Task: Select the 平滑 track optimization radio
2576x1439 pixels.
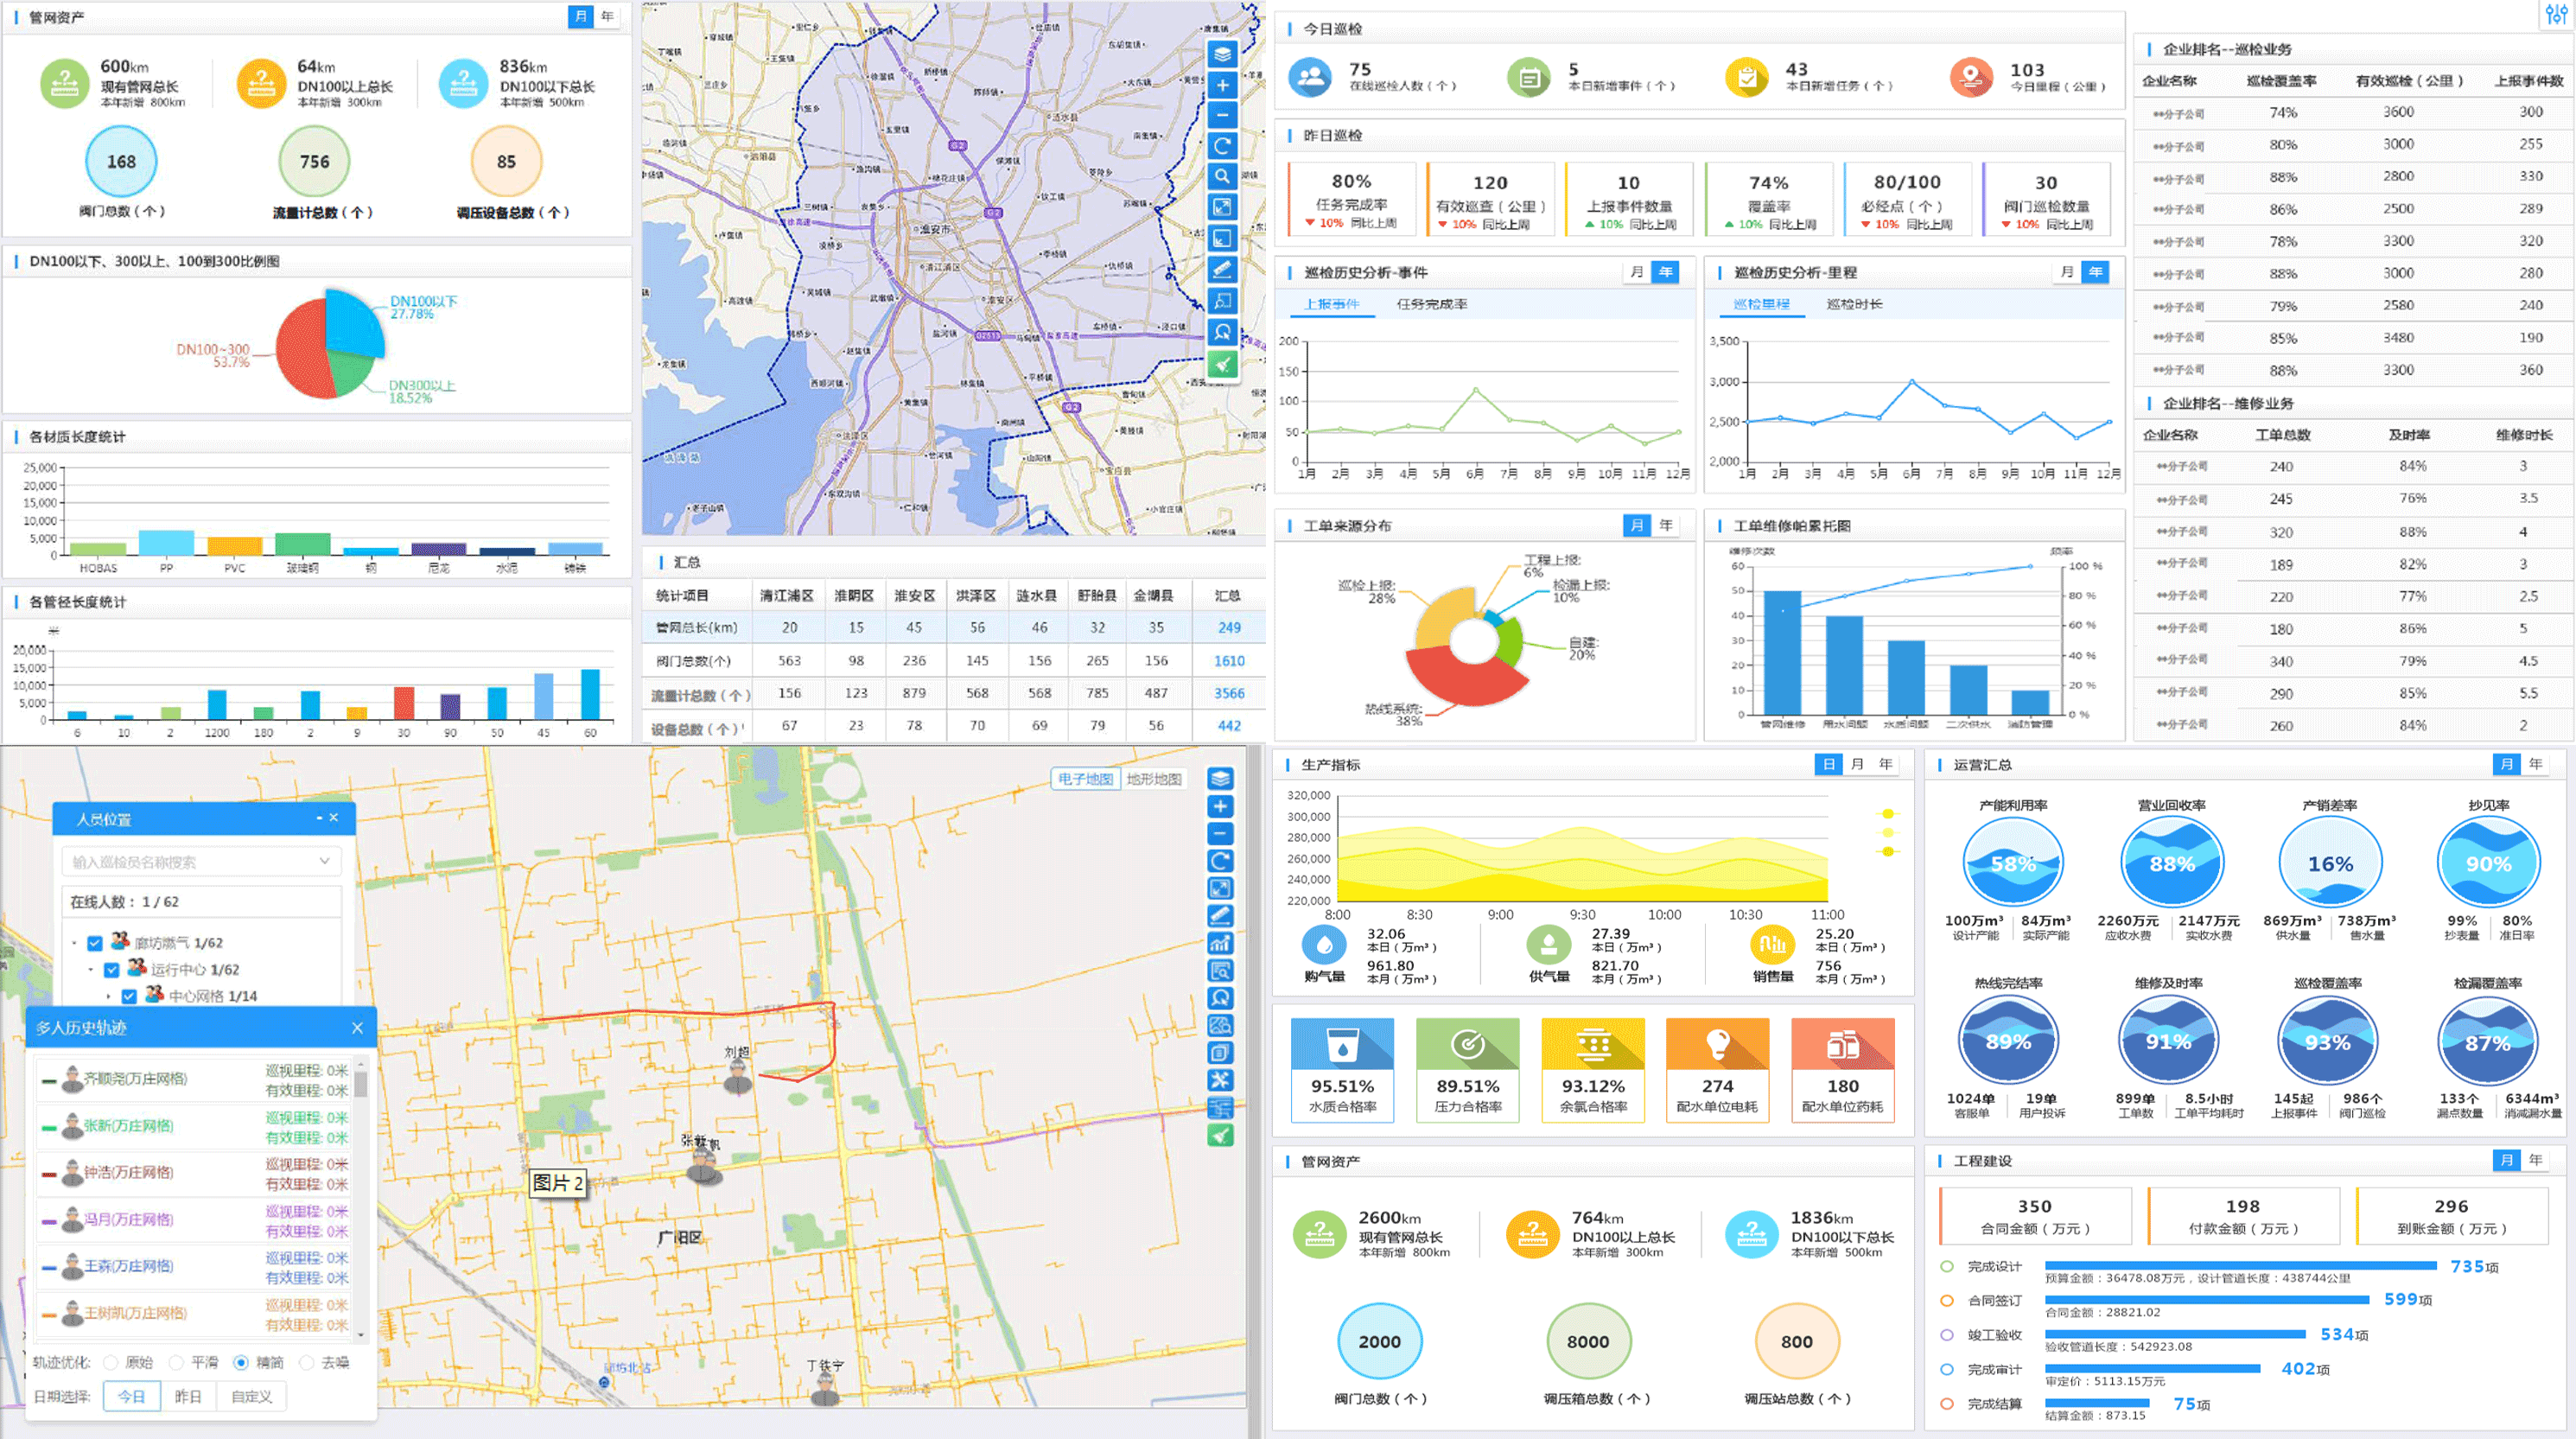Action: click(177, 1362)
